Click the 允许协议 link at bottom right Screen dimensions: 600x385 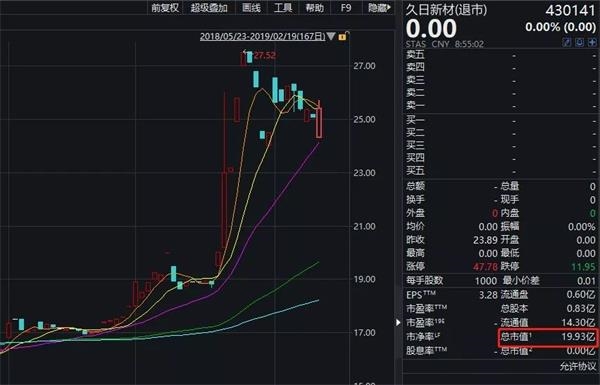pyautogui.click(x=578, y=366)
